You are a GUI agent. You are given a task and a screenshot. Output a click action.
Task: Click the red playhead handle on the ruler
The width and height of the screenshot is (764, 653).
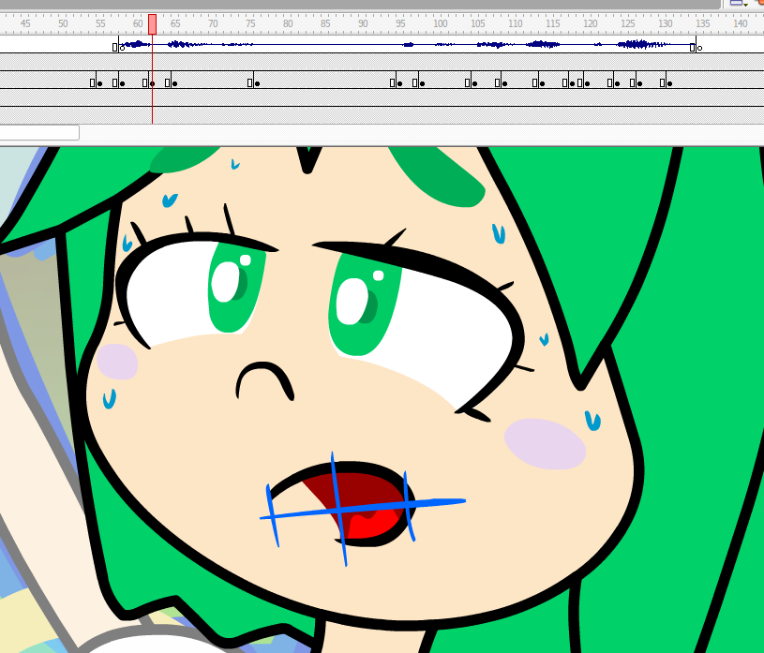(x=152, y=24)
